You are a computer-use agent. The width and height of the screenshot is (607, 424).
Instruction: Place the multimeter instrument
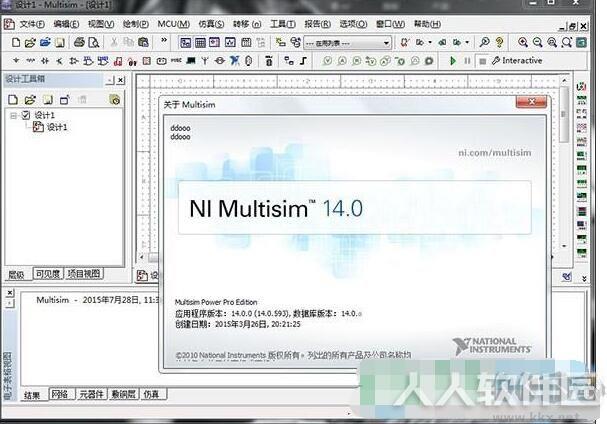[x=581, y=87]
